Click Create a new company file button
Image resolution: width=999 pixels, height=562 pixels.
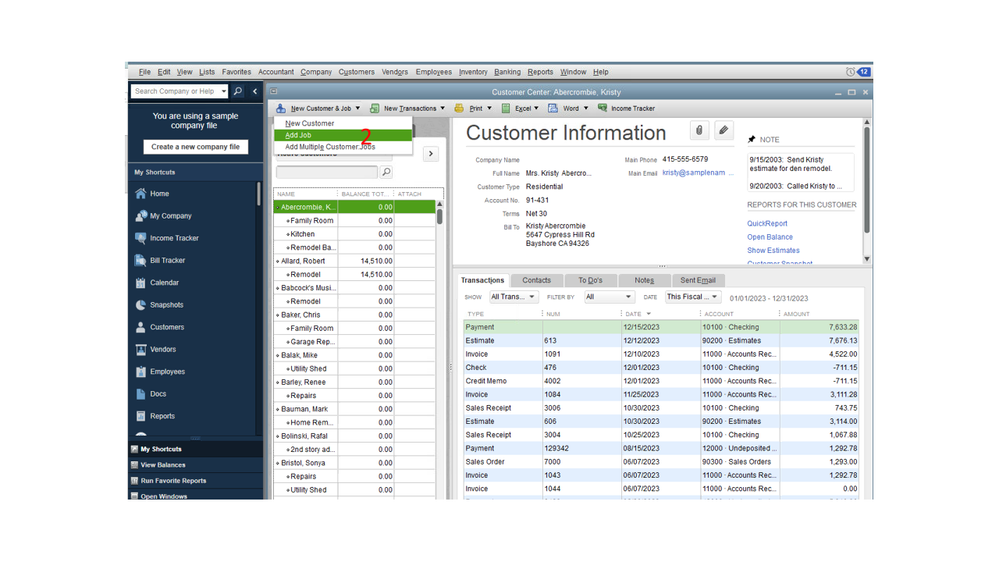195,147
